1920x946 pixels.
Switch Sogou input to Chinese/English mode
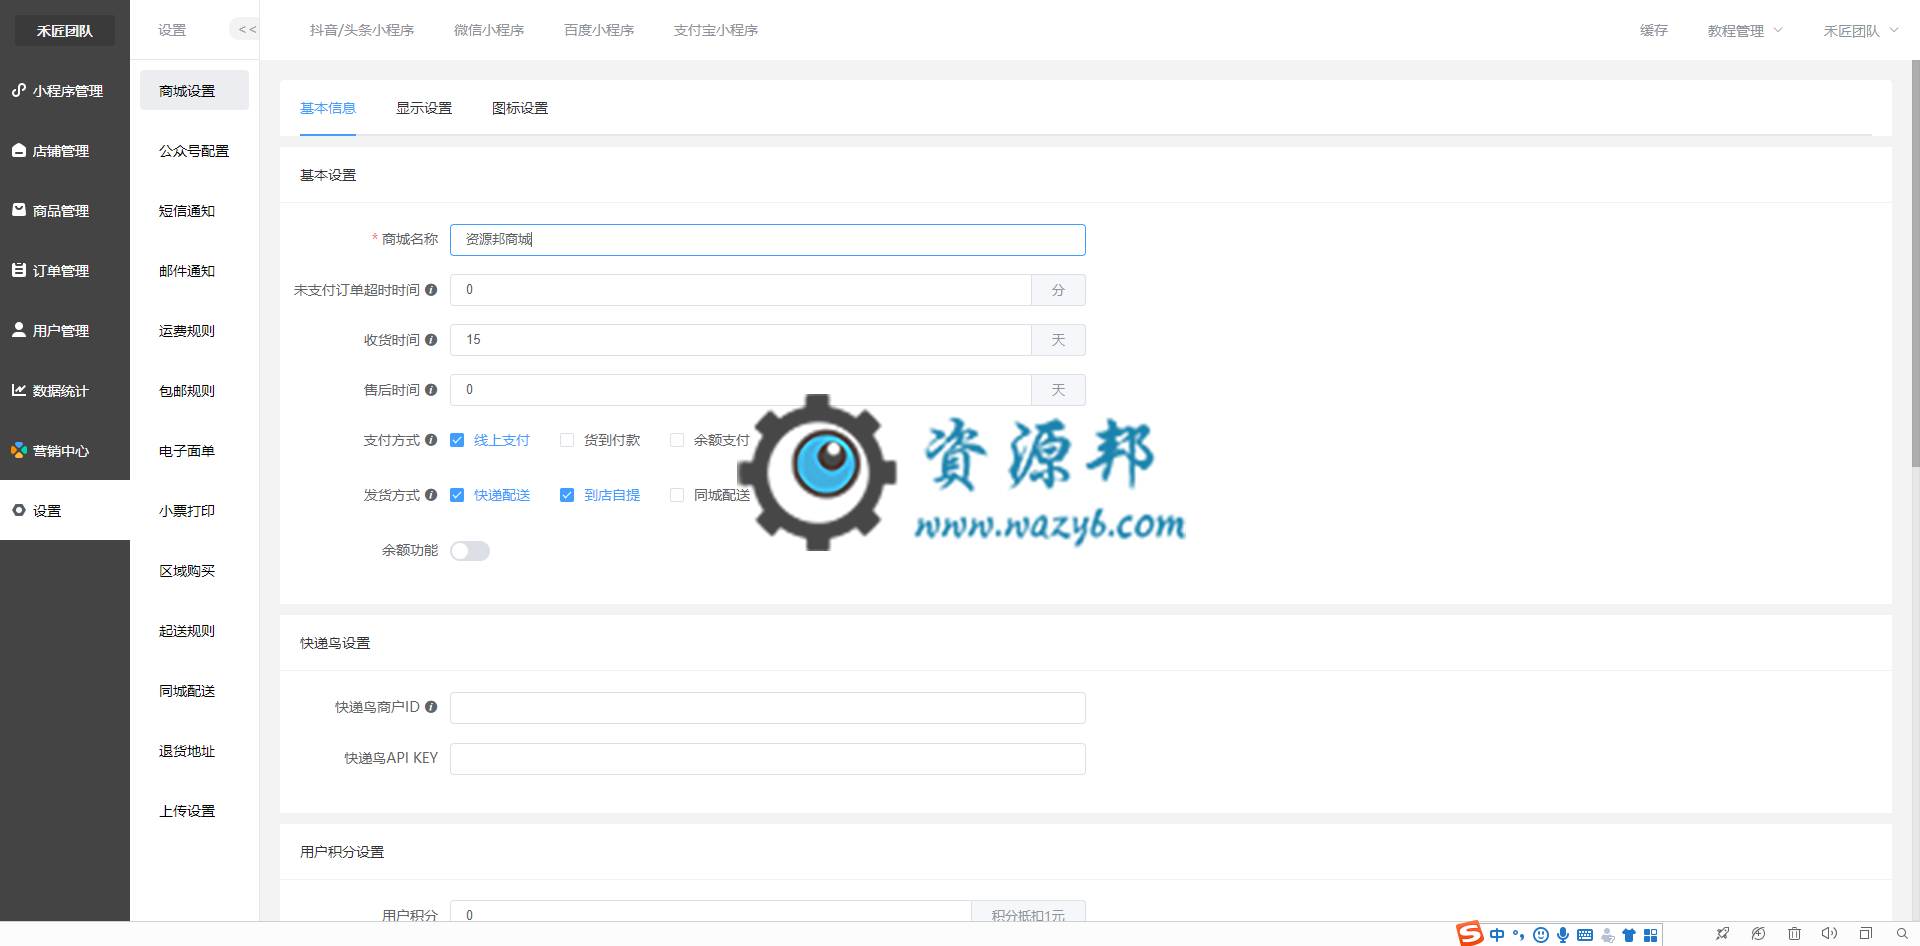coord(1497,935)
